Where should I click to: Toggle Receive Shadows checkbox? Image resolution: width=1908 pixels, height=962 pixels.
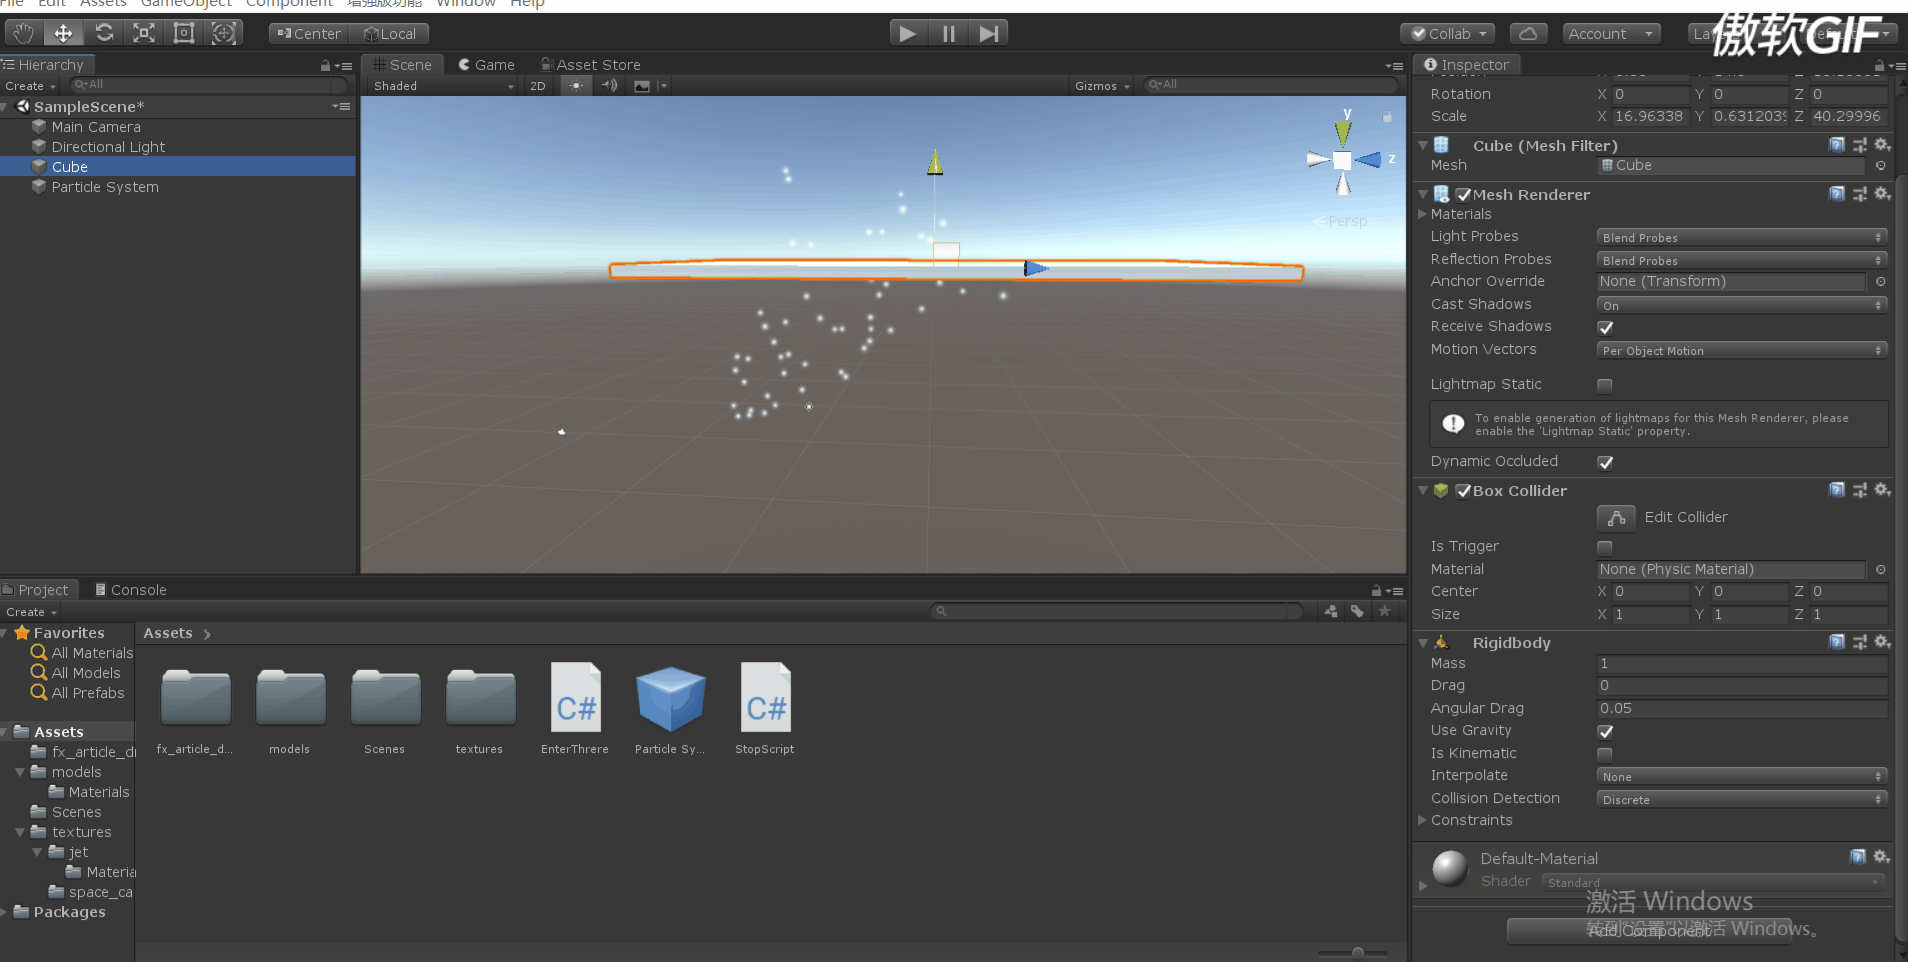click(x=1605, y=327)
